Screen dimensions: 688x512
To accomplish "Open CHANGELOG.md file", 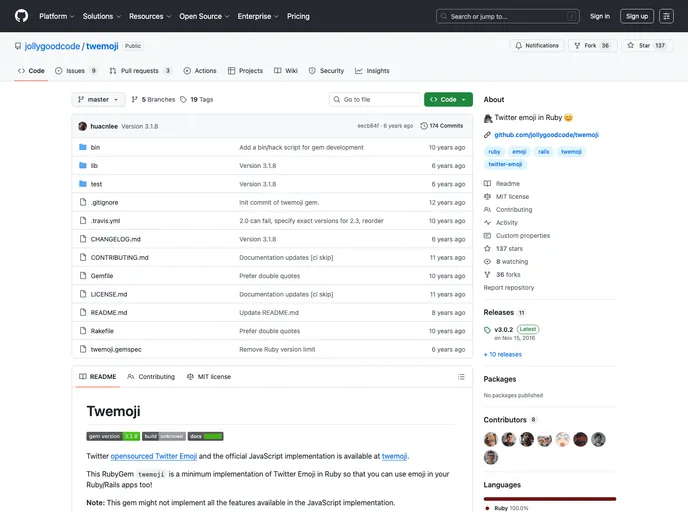I will click(115, 239).
